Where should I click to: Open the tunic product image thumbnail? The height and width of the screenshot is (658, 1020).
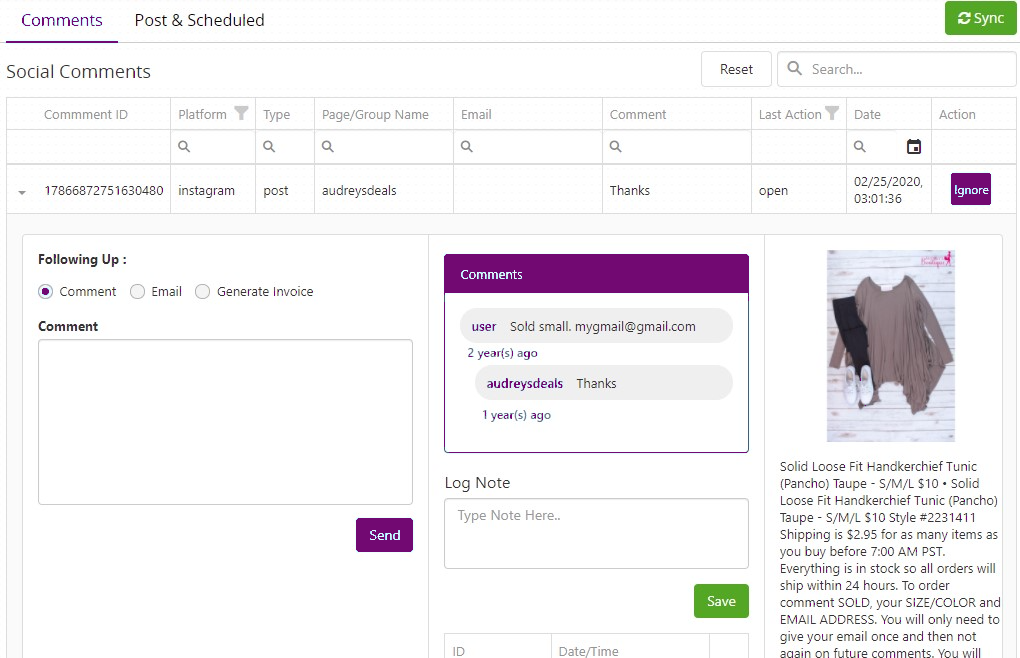pos(891,346)
